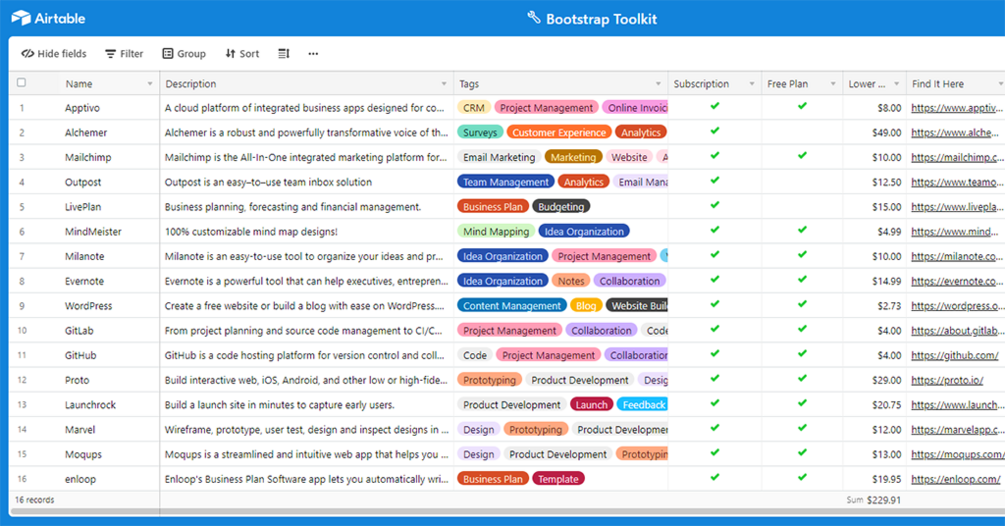Toggle Subscription checkmark for Alchemer
The image size is (1005, 526).
pyautogui.click(x=715, y=131)
